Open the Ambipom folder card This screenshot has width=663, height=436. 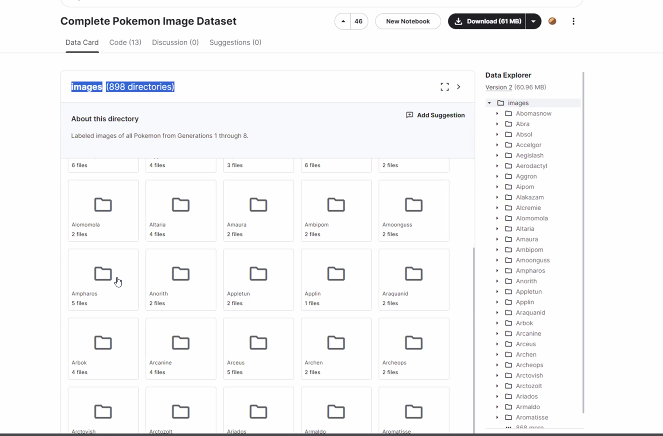coord(336,211)
